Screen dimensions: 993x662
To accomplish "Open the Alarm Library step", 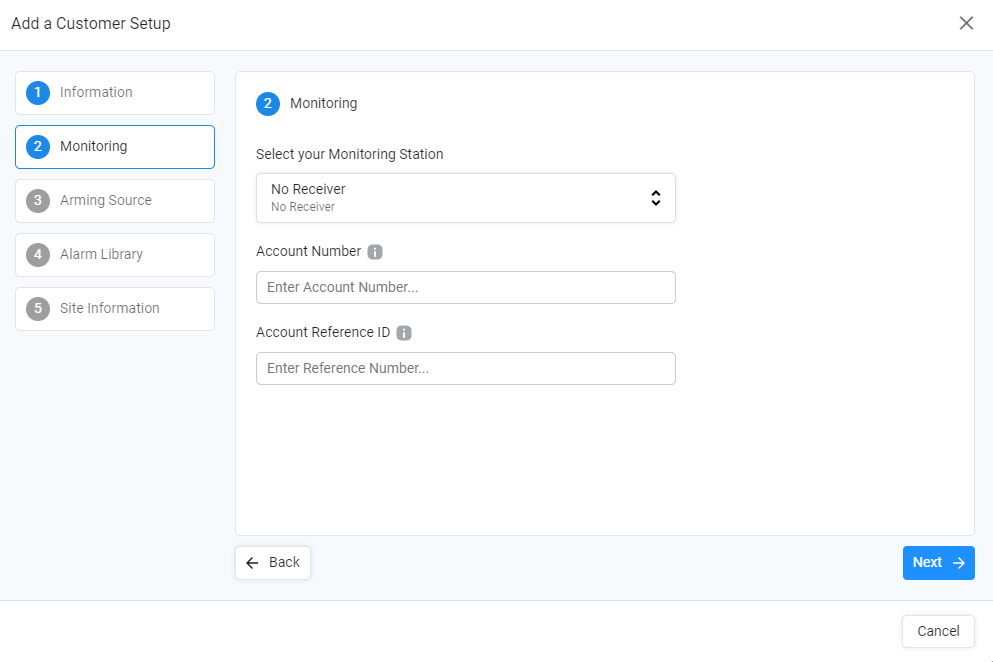I will [x=115, y=255].
